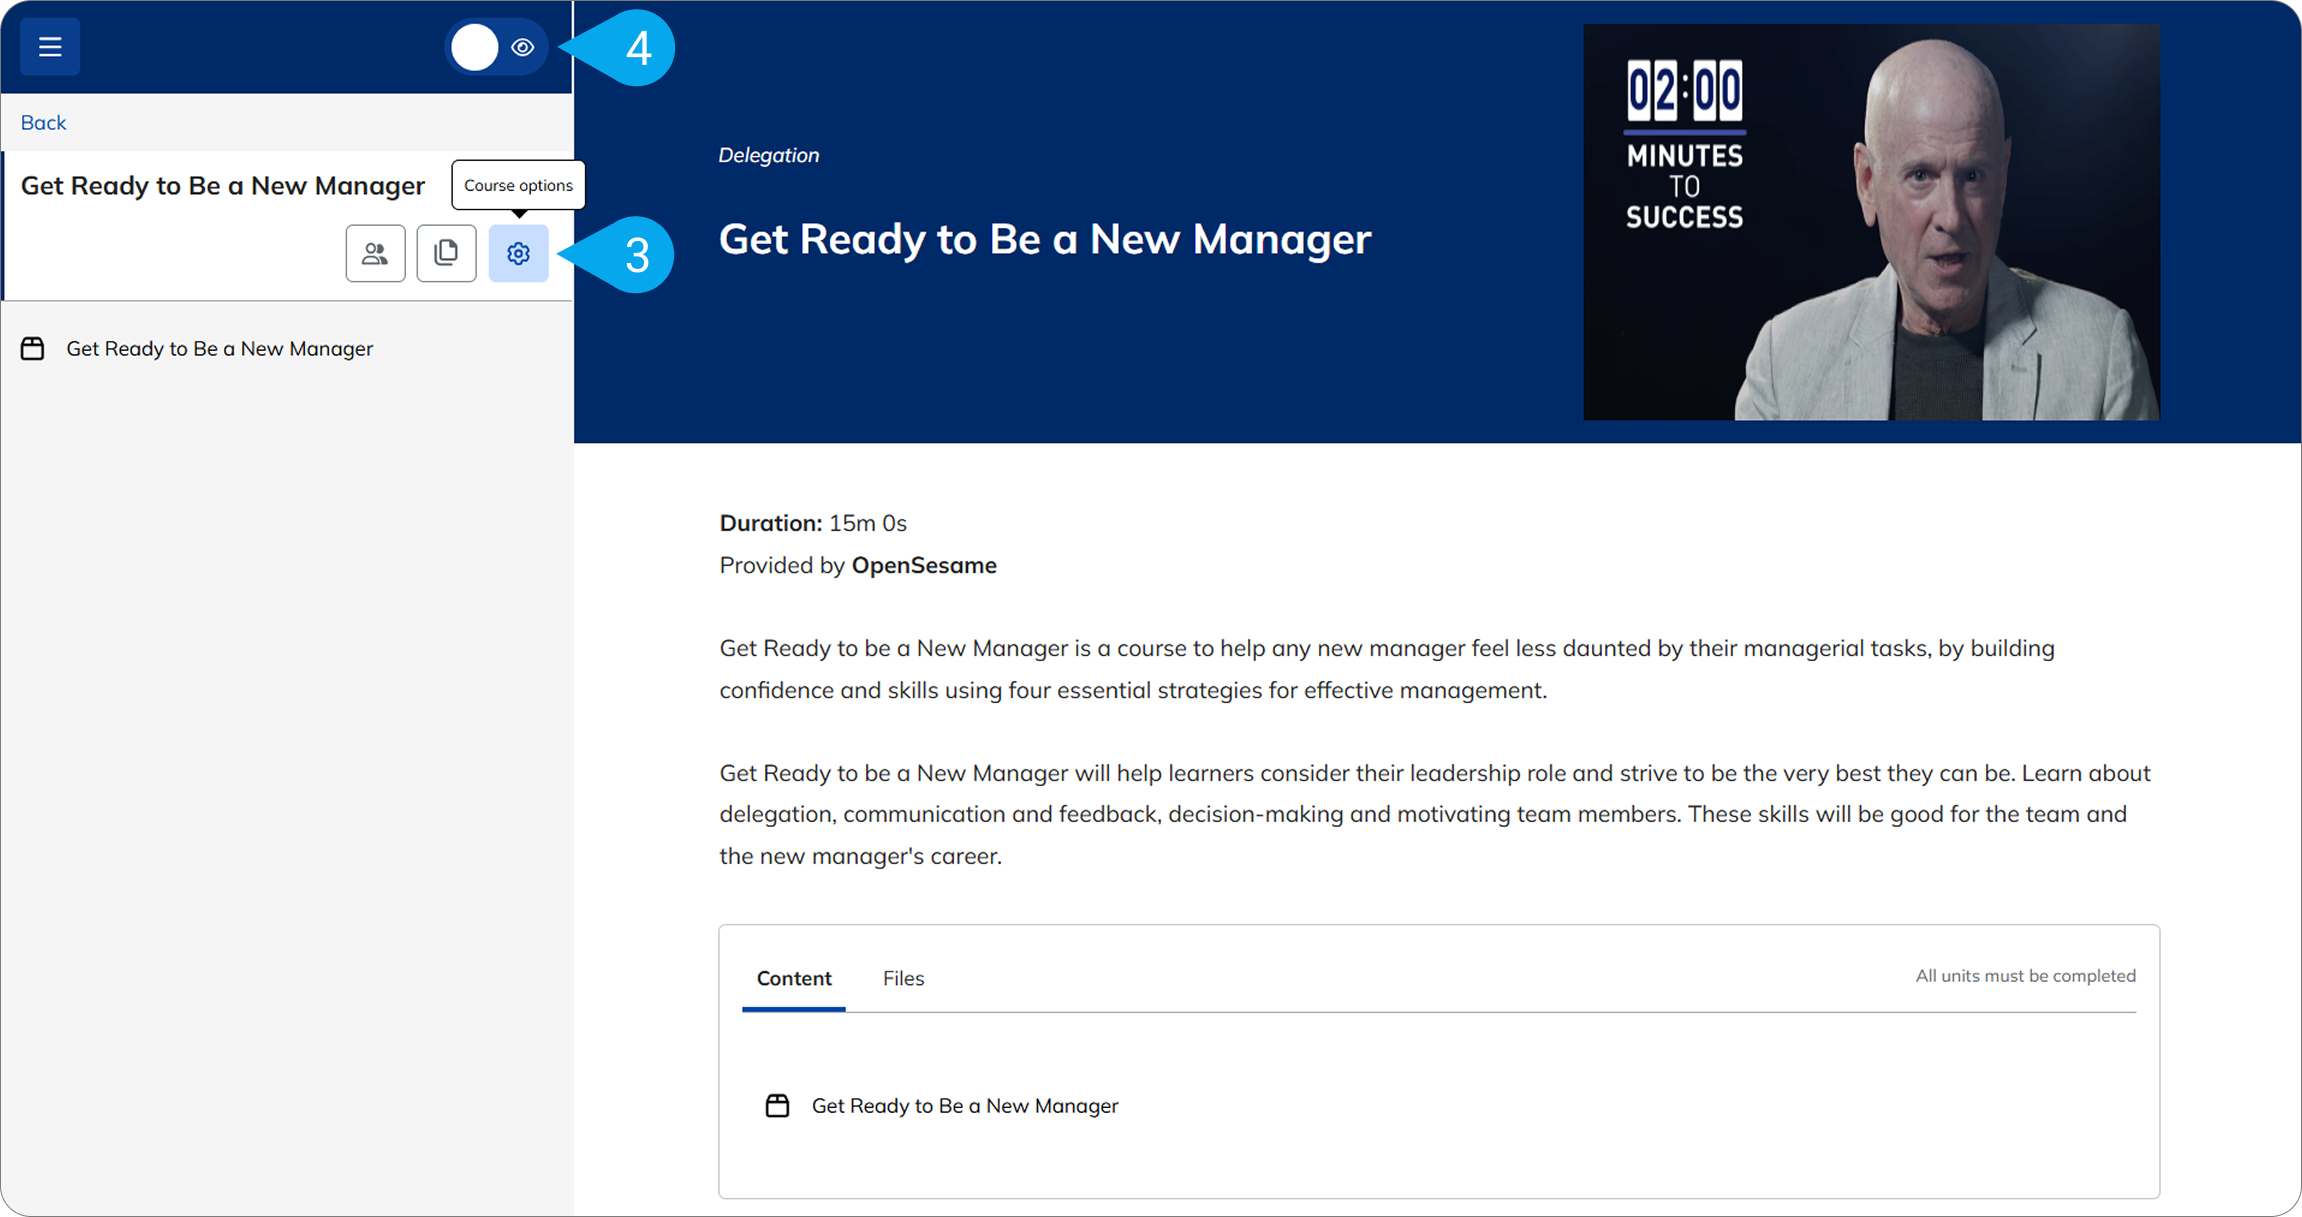
Task: Click the OpenSesame provider name
Action: click(x=923, y=565)
